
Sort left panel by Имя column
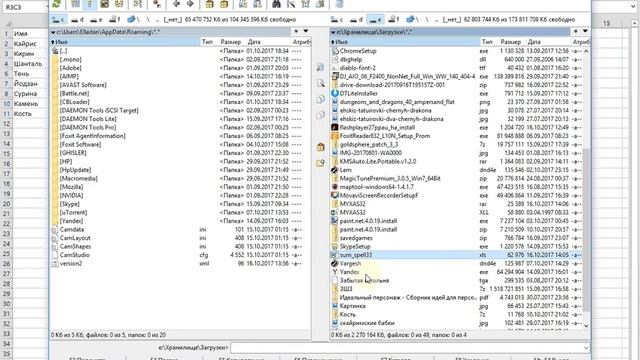(125, 42)
